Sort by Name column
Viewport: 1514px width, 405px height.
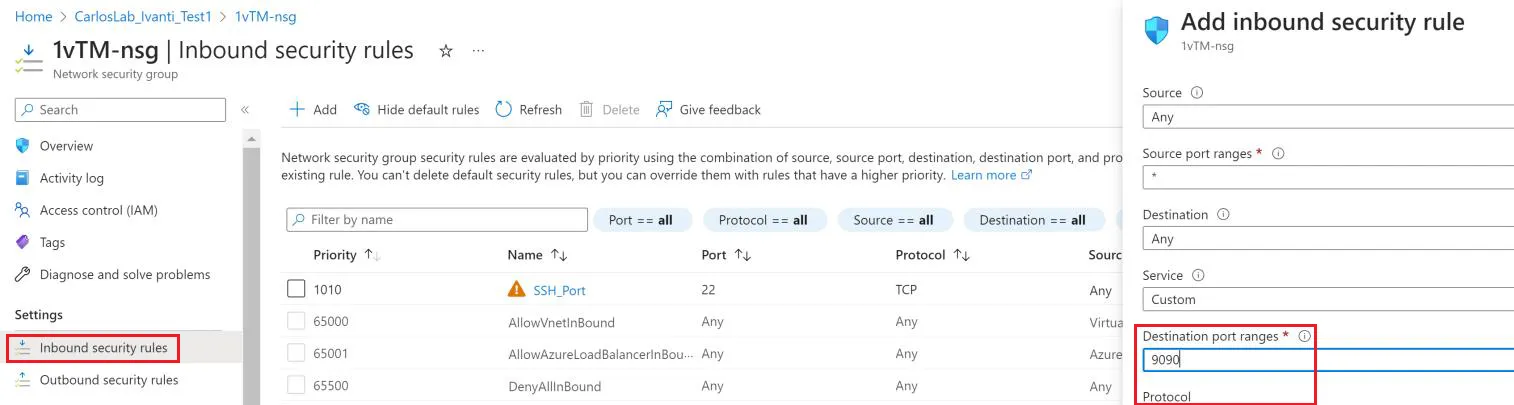(538, 255)
